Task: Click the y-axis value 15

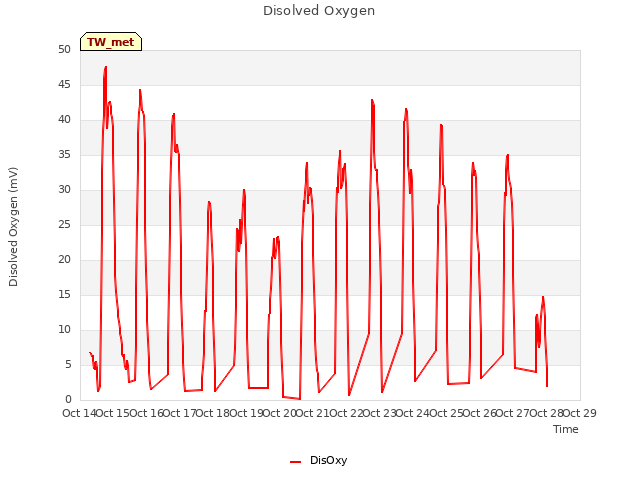Action: (64, 295)
